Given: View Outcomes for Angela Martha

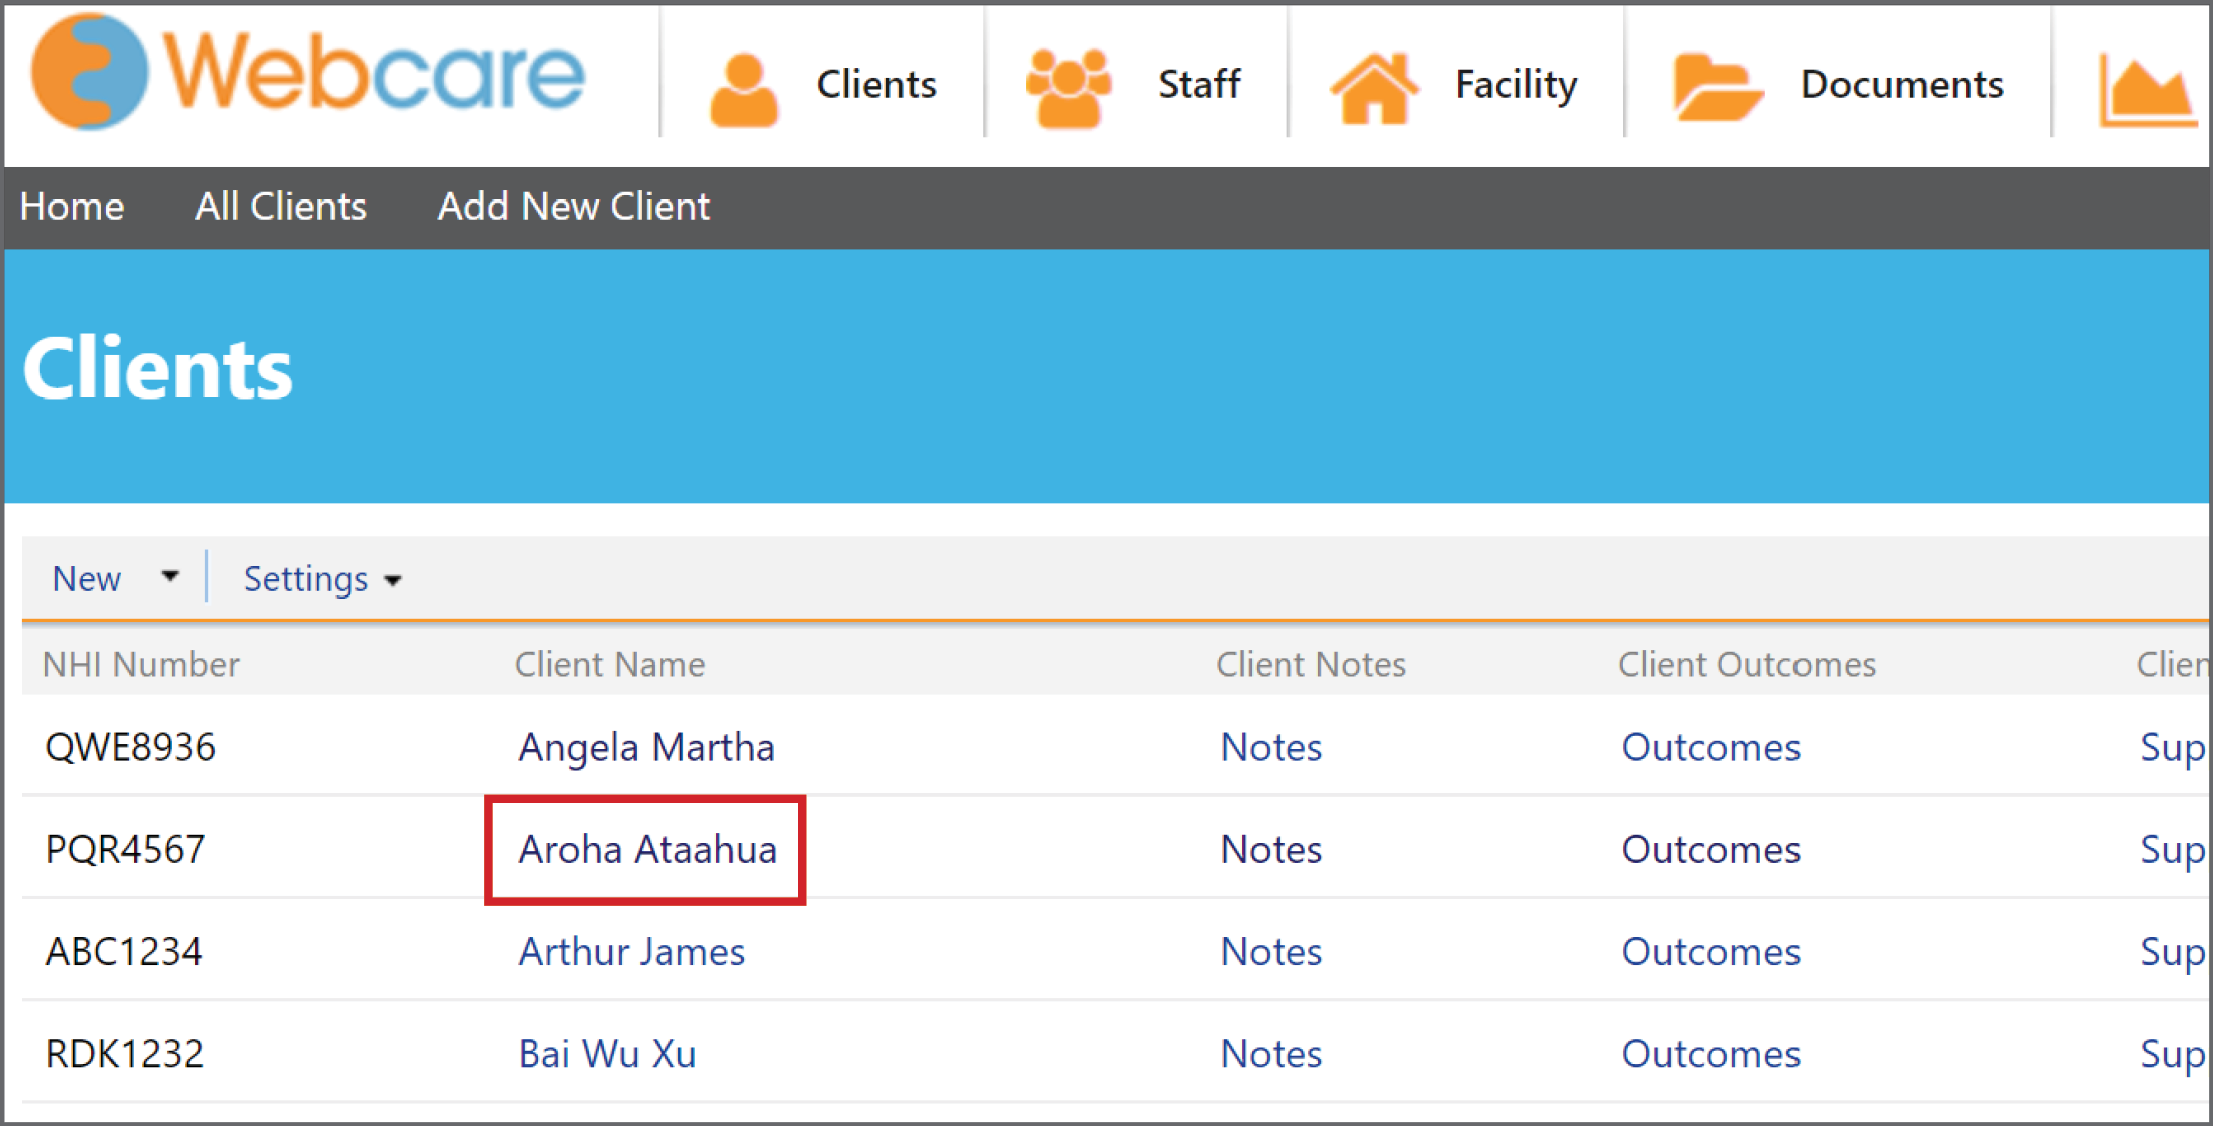Looking at the screenshot, I should [x=1711, y=747].
